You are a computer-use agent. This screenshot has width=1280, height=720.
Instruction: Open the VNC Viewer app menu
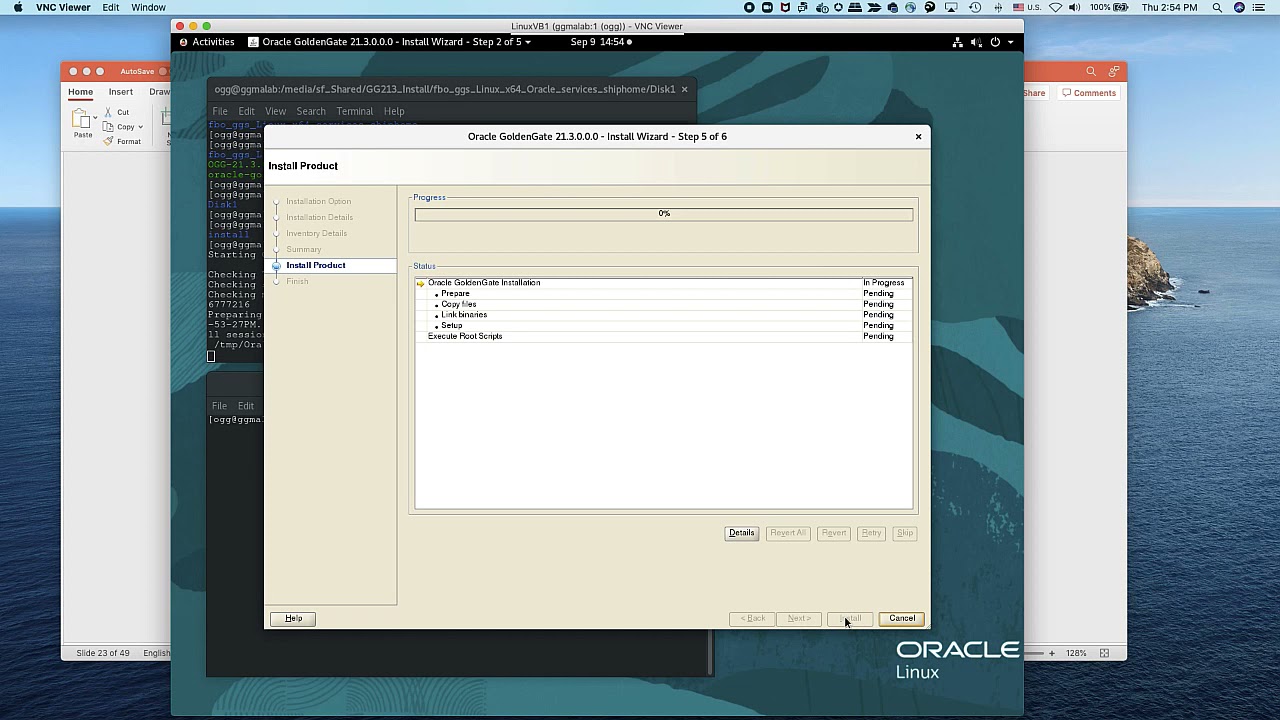click(63, 7)
